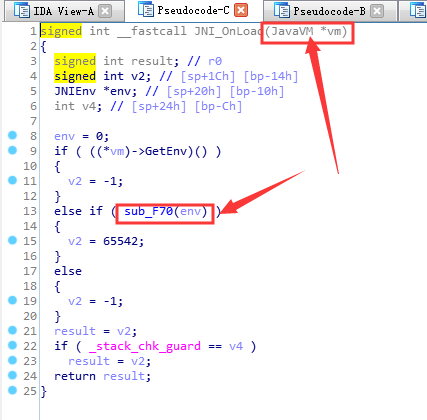Click the Pseudocode-B document icon
427x420 pixels.
pos(282,11)
